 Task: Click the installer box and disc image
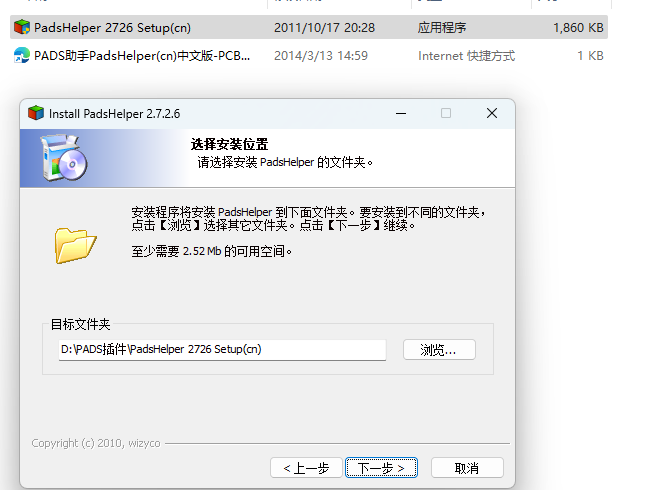[63, 158]
